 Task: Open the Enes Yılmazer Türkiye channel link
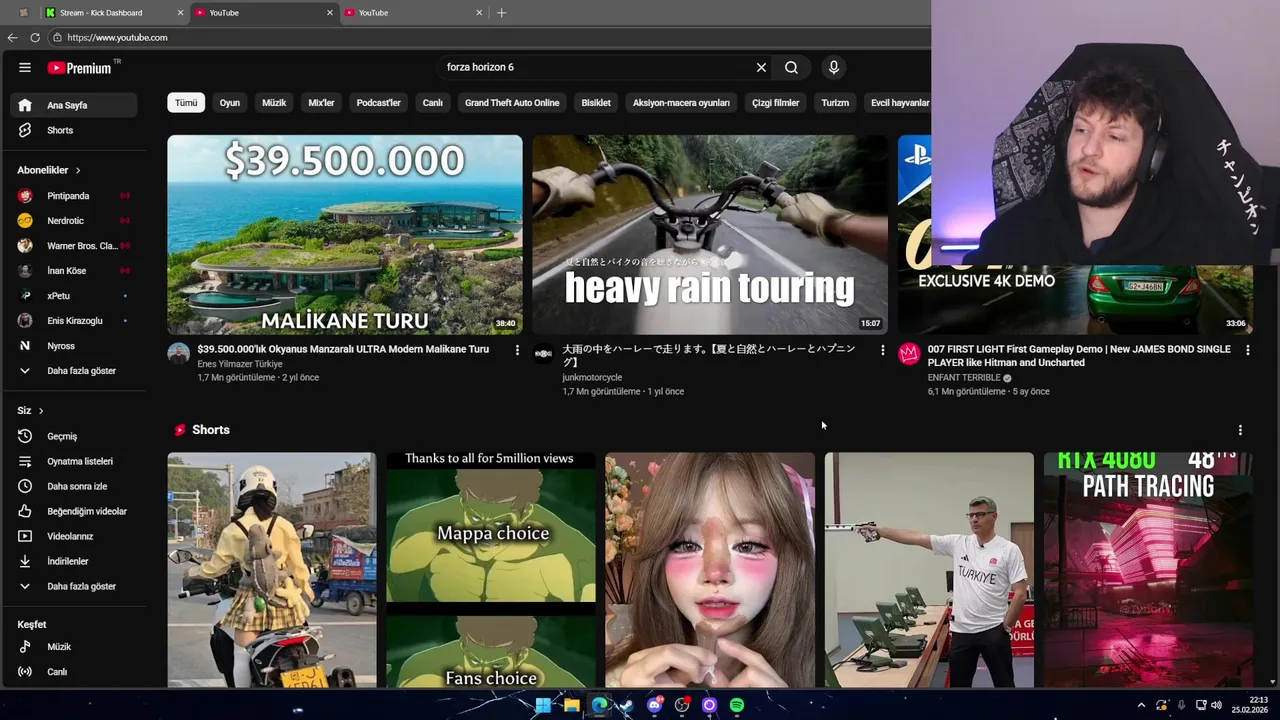(x=240, y=364)
